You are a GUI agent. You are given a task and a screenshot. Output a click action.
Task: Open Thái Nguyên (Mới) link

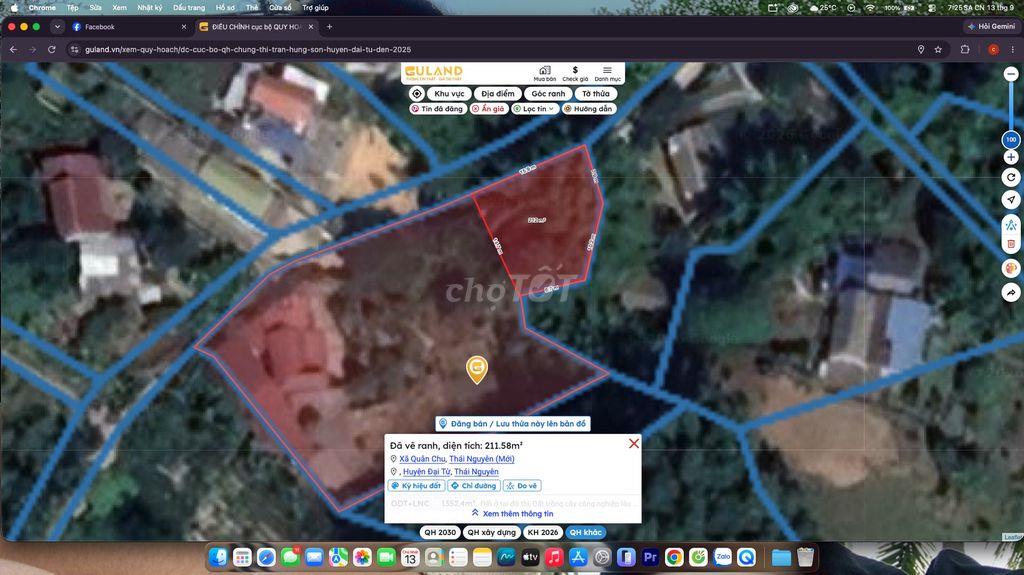tap(481, 459)
